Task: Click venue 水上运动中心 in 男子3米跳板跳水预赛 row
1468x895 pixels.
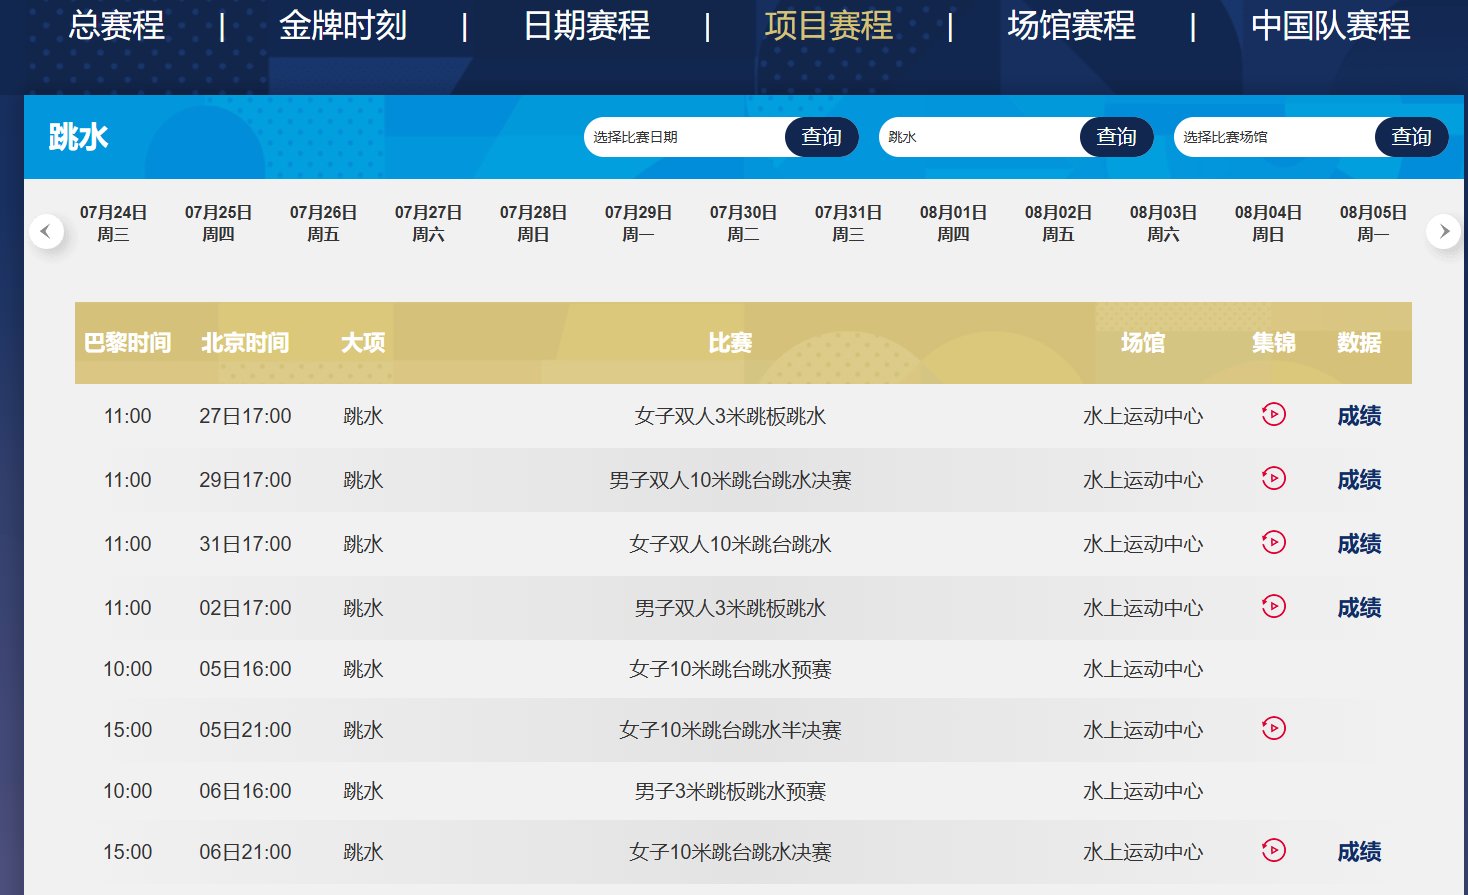Action: point(1143,791)
